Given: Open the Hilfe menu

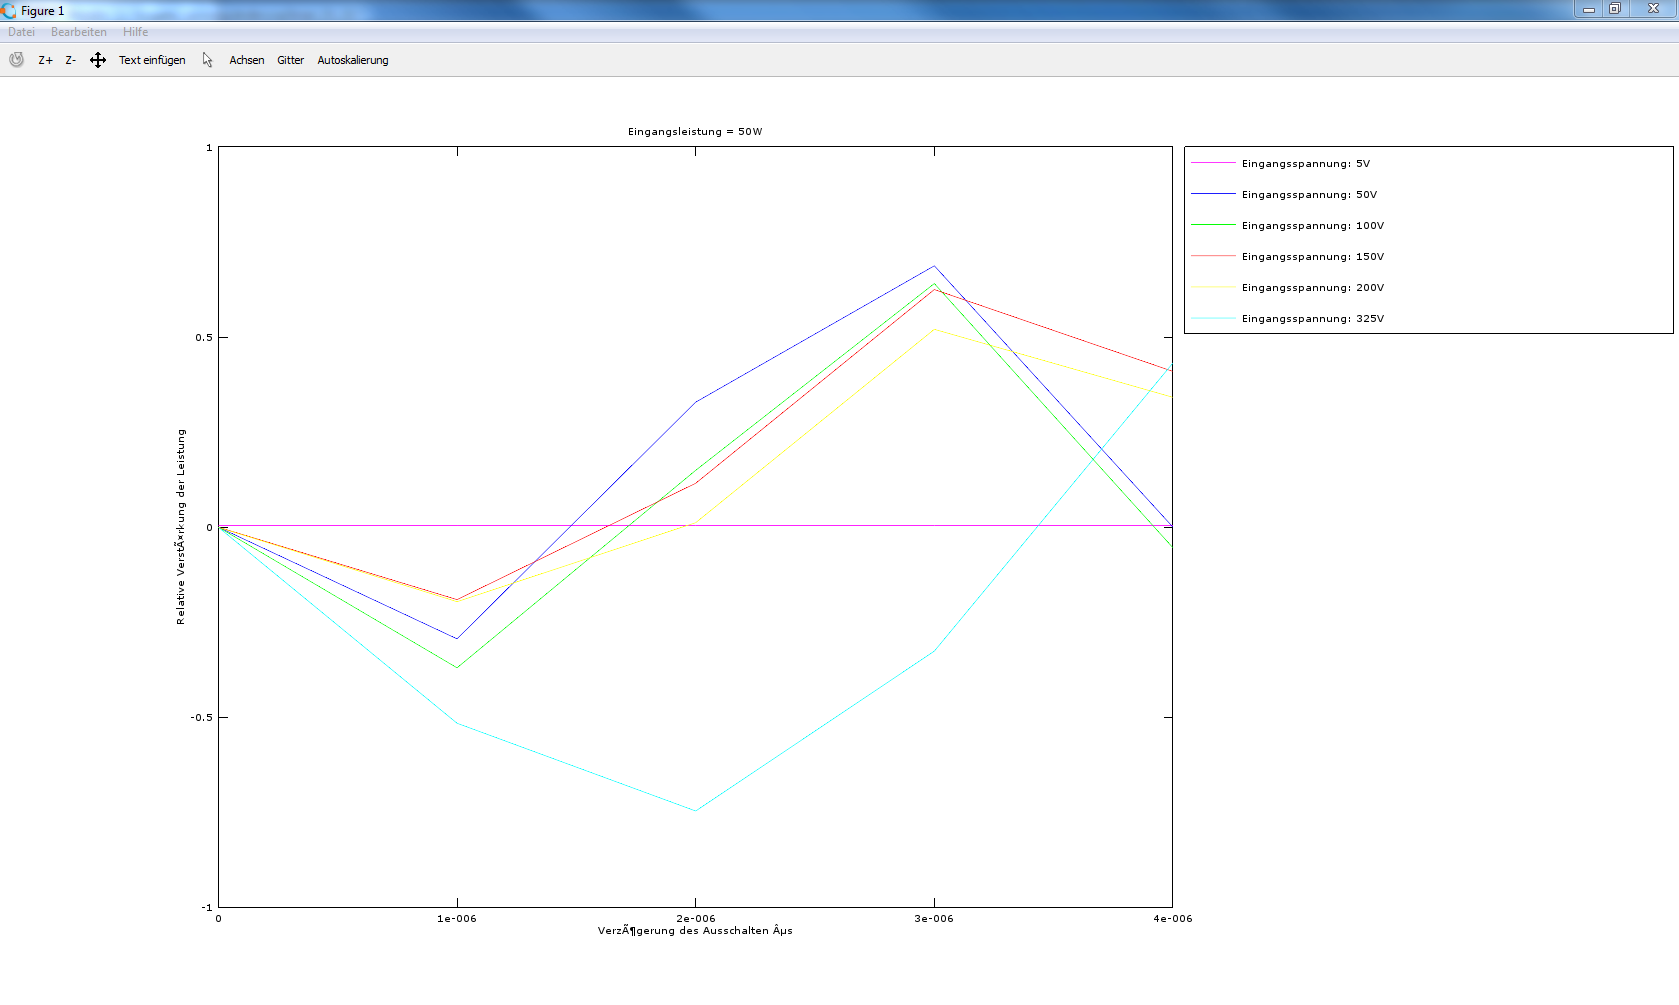Looking at the screenshot, I should click(x=136, y=32).
